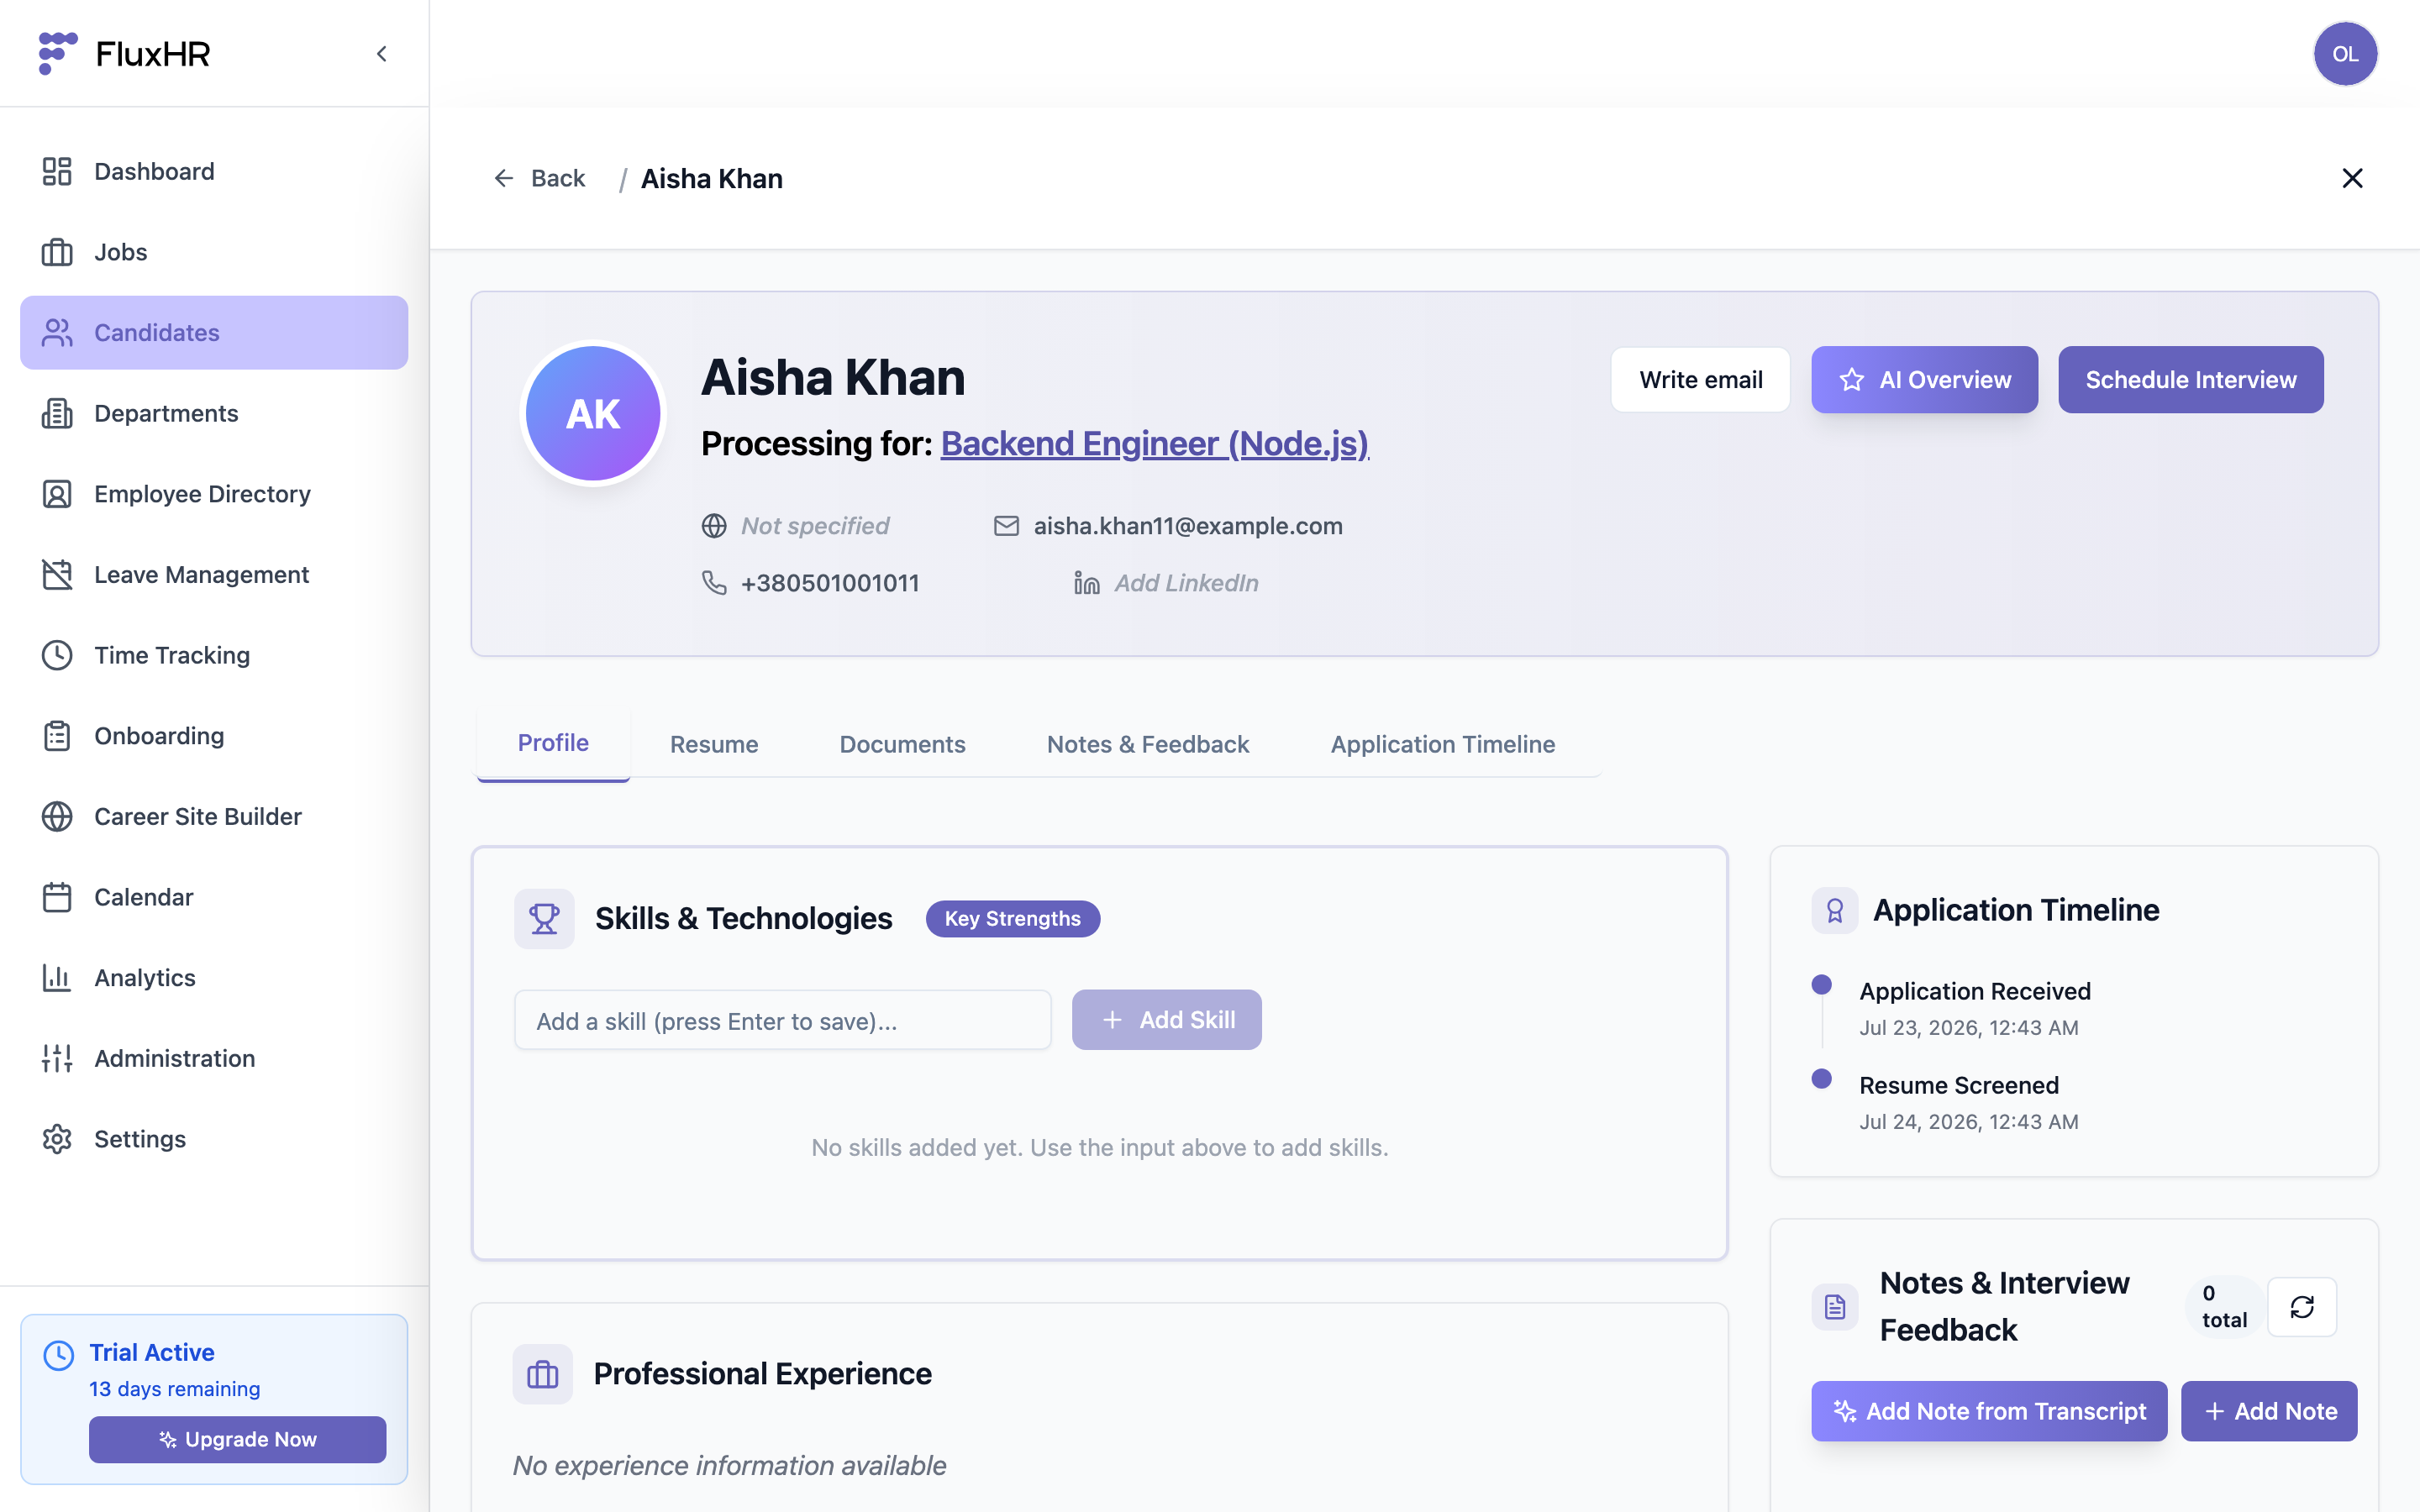
Task: Switch to the Application Timeline tab
Action: click(1442, 744)
